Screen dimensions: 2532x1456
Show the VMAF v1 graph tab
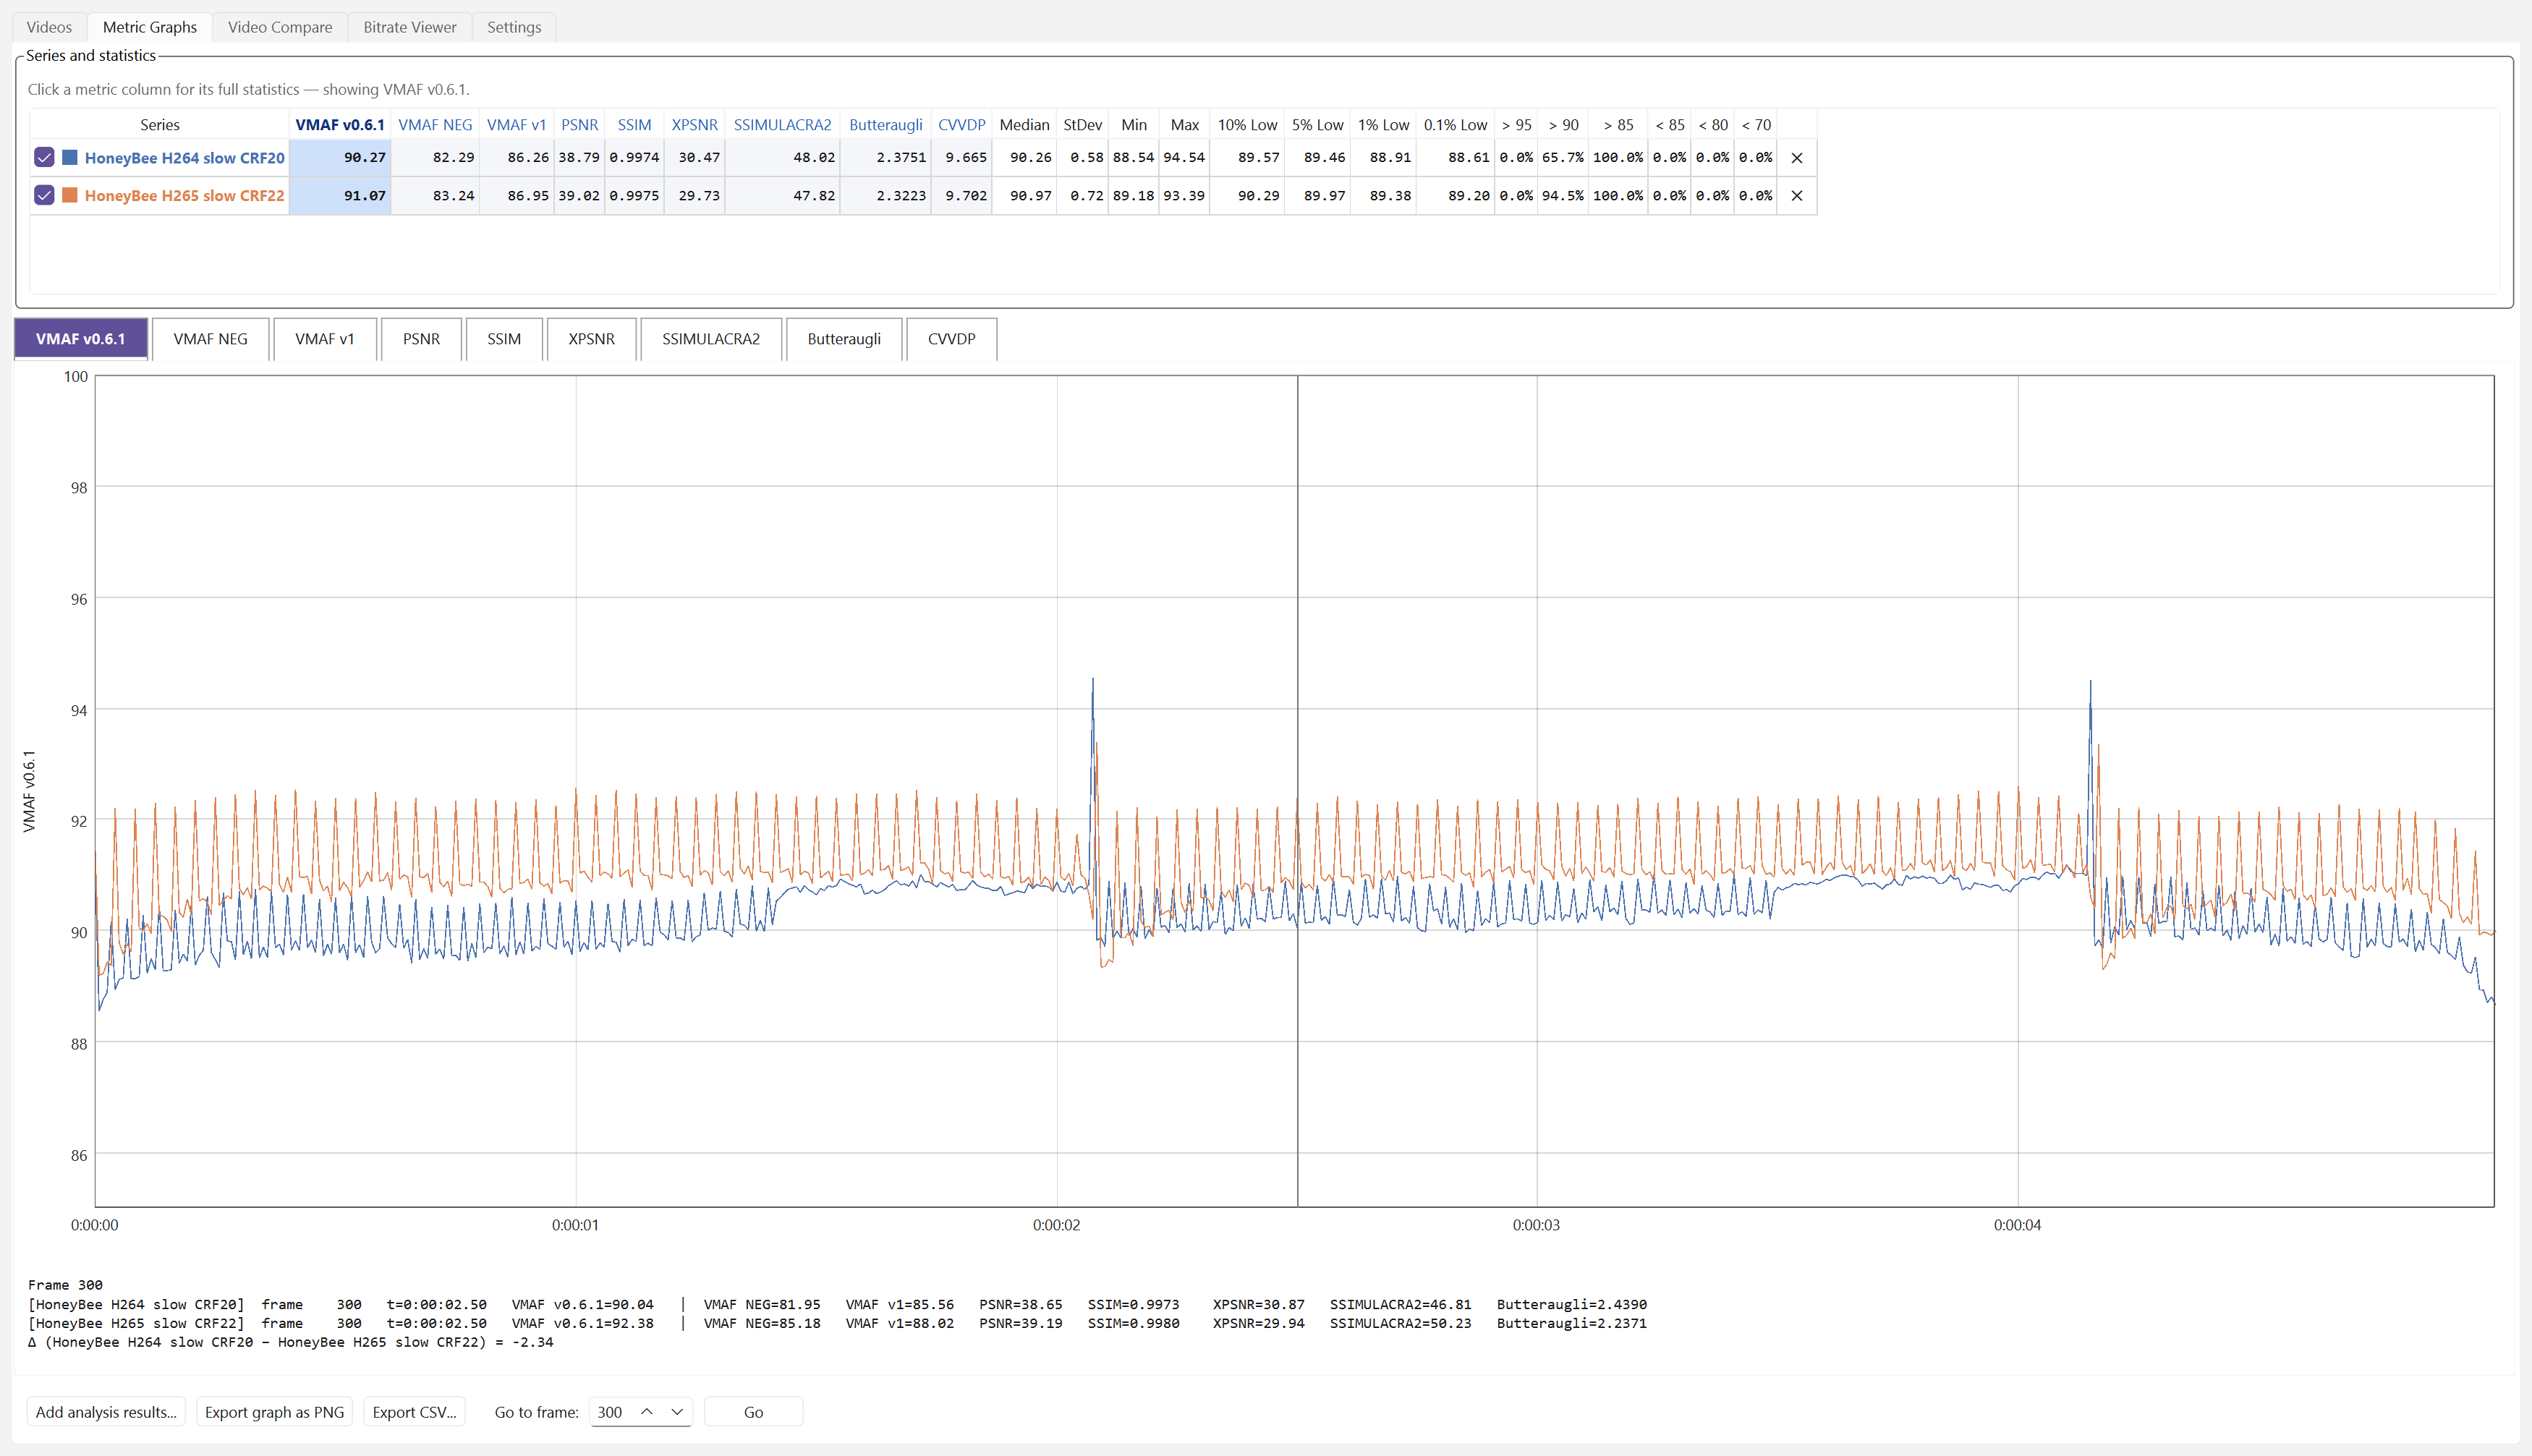pos(325,339)
